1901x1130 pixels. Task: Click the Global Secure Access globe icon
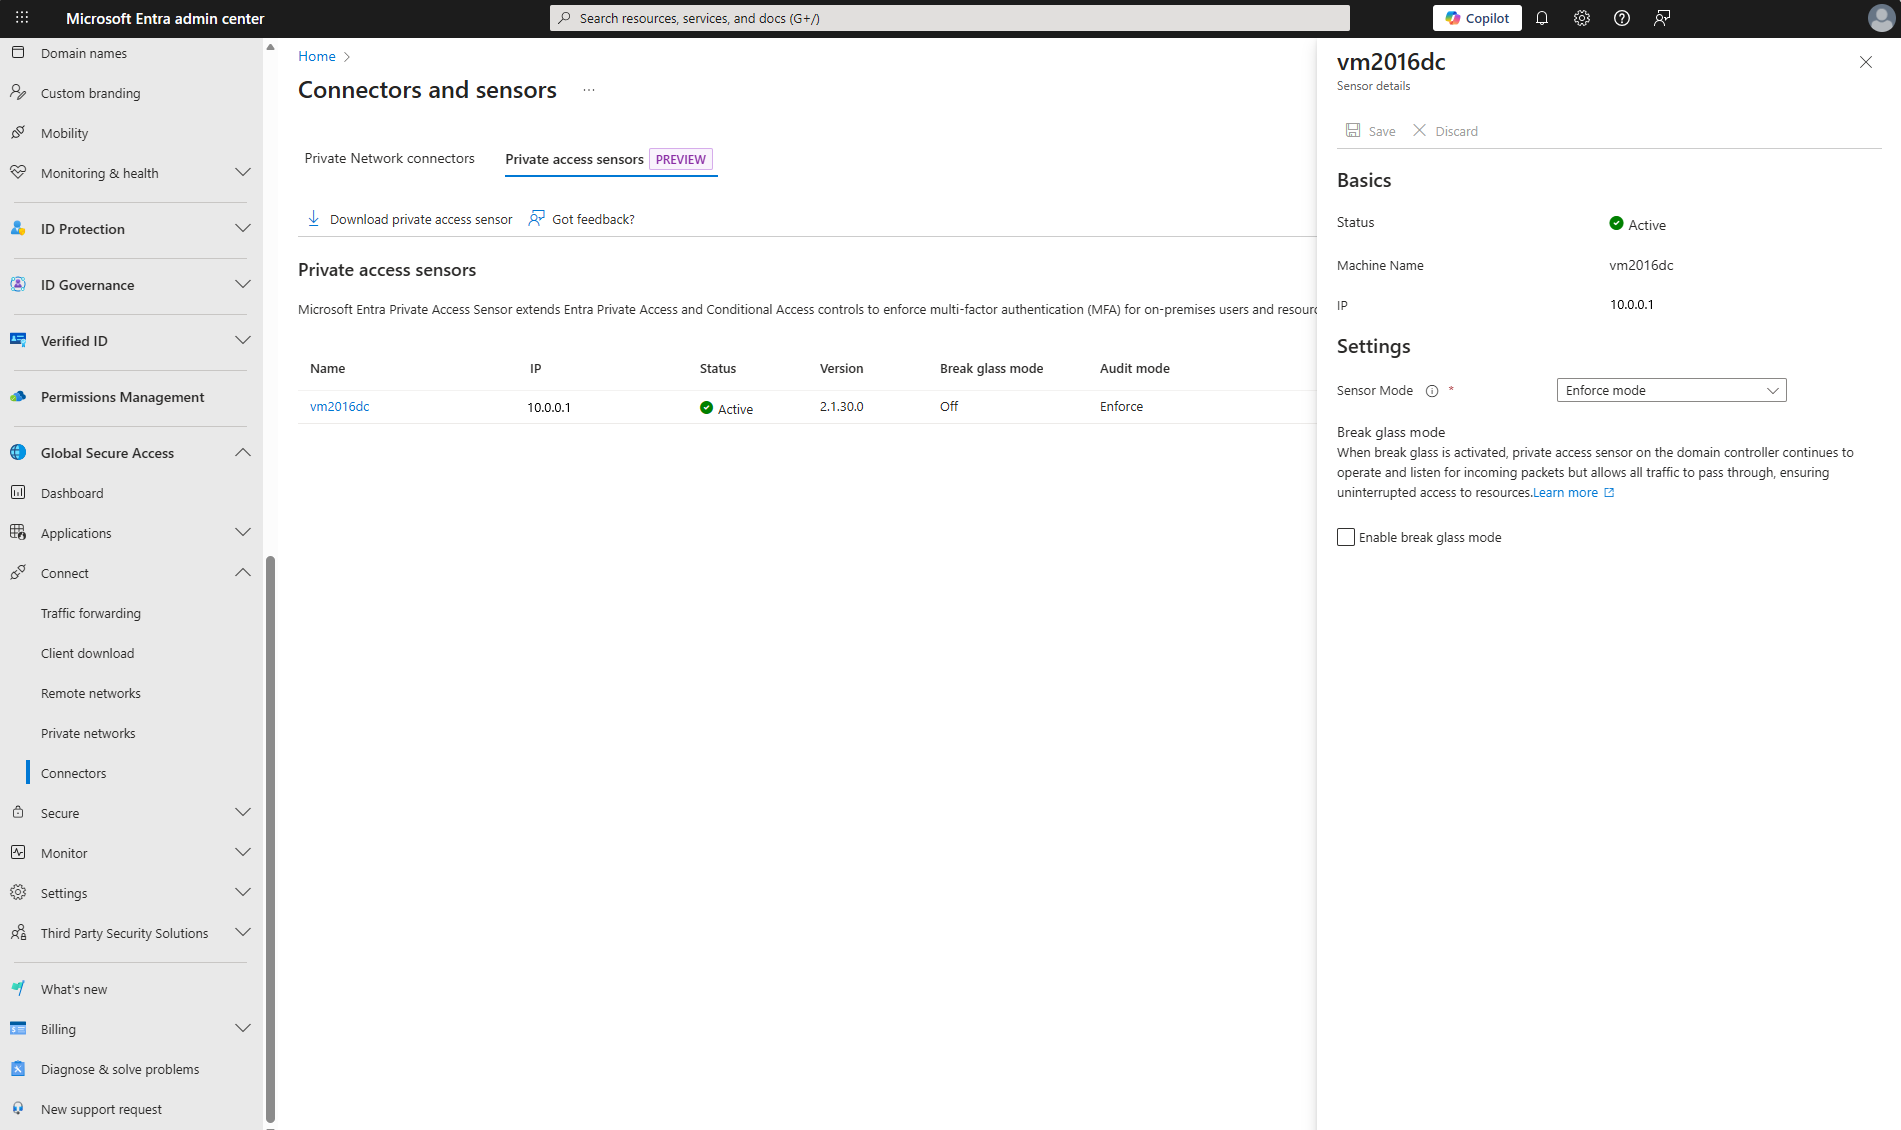click(x=18, y=452)
